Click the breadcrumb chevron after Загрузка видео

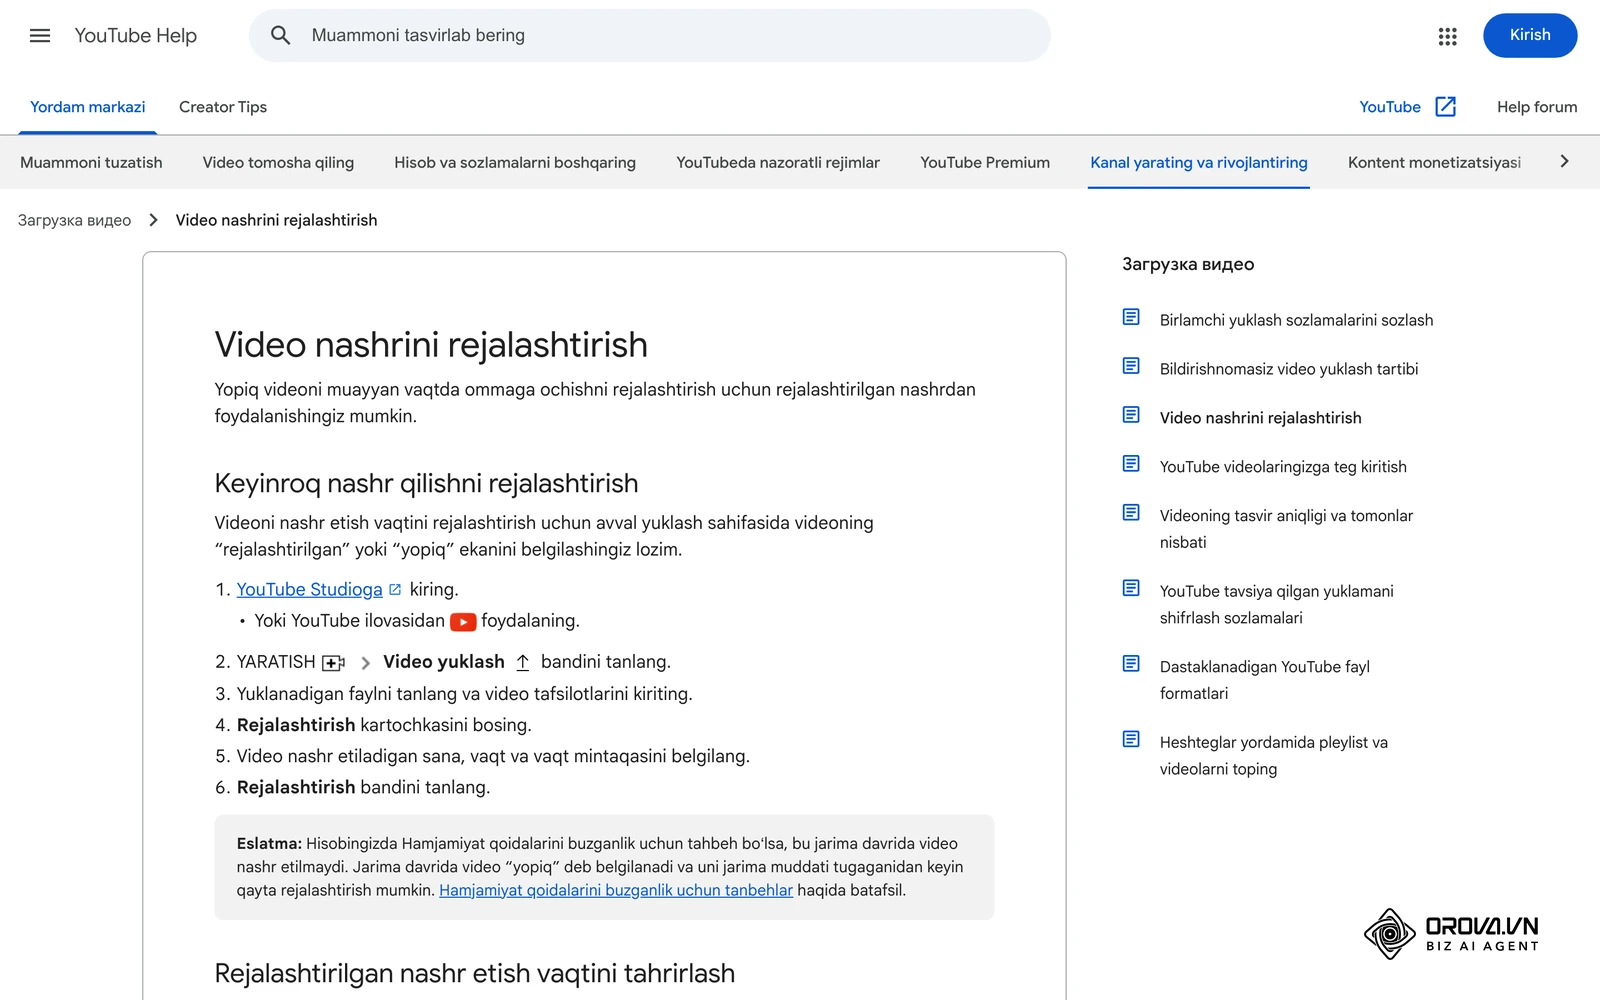tap(153, 220)
